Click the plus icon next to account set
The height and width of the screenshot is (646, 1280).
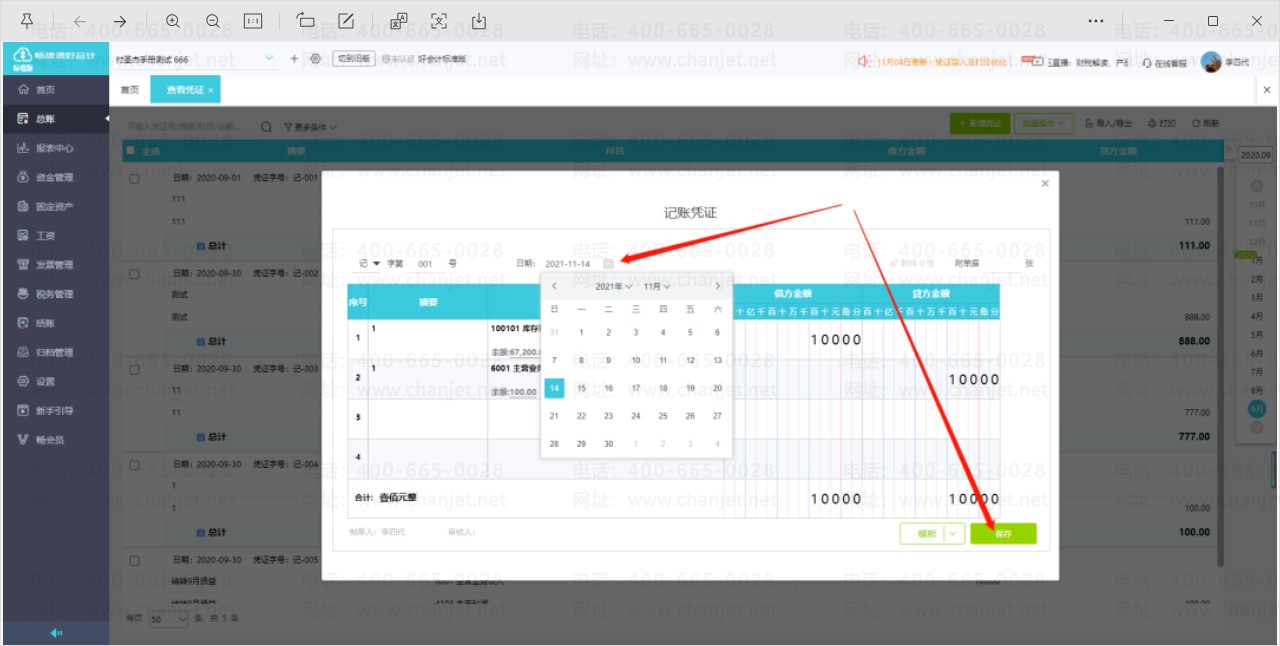click(294, 59)
